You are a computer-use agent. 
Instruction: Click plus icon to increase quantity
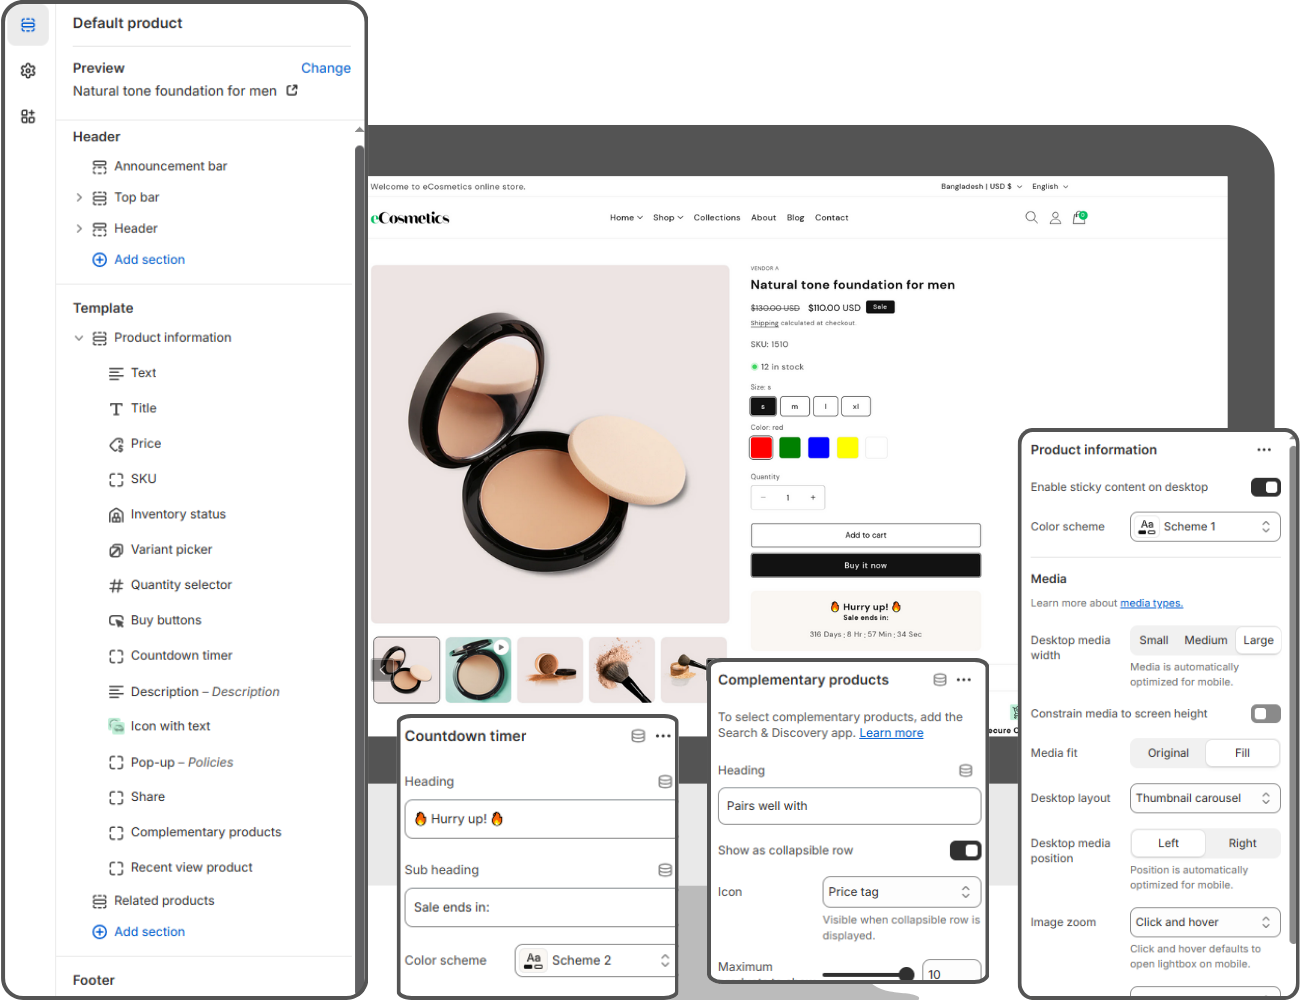click(x=813, y=497)
